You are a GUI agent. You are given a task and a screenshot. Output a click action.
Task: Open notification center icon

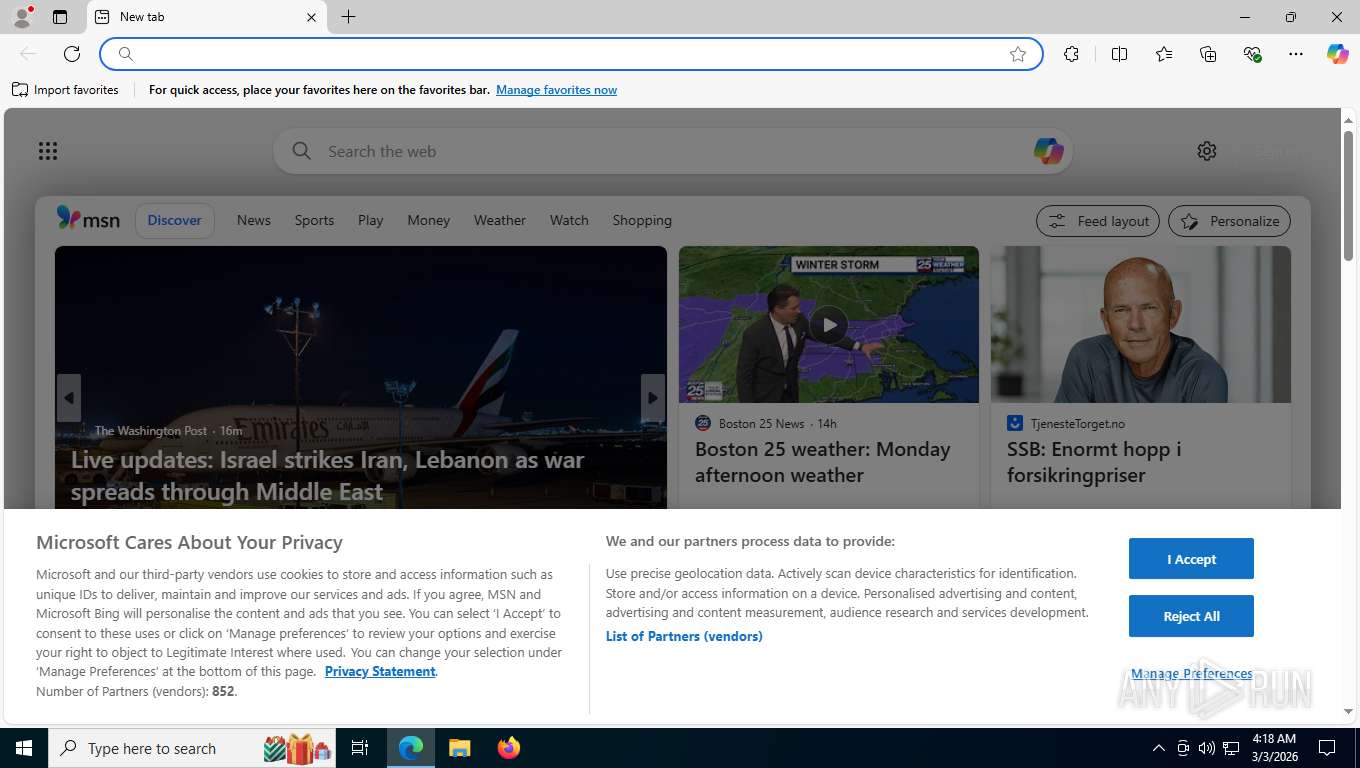[x=1327, y=748]
